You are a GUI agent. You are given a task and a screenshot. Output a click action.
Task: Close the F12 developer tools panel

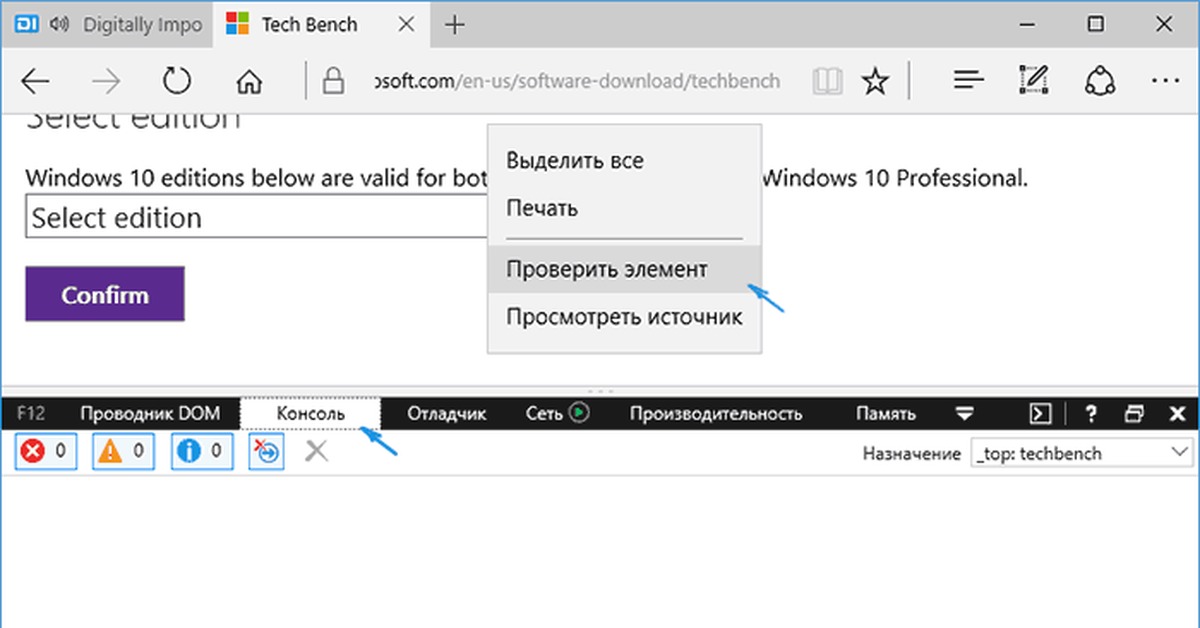(1177, 413)
